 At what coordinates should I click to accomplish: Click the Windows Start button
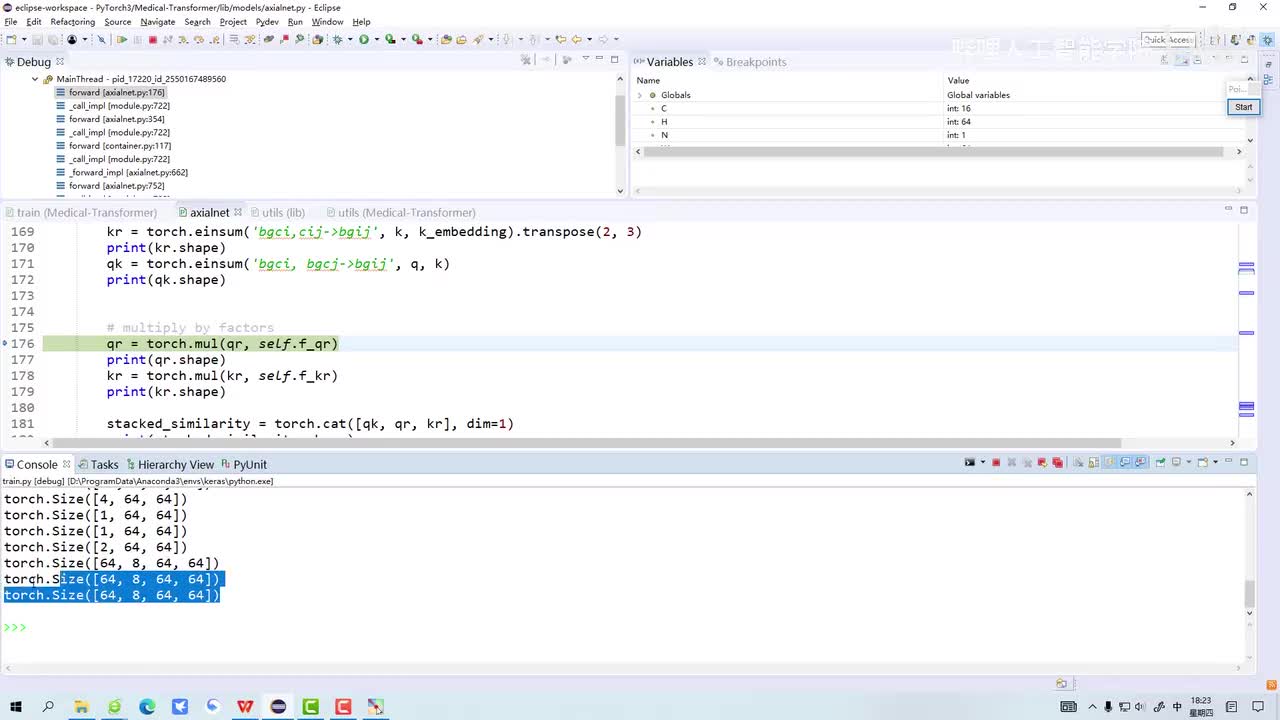pos(16,707)
